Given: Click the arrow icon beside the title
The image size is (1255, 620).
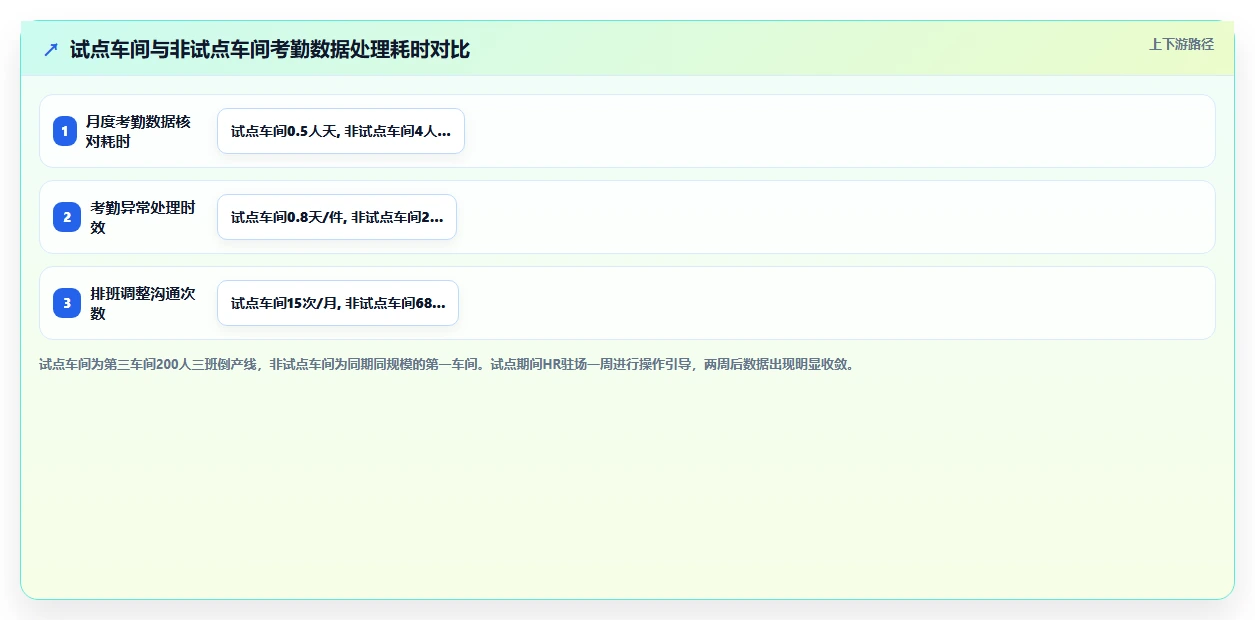Looking at the screenshot, I should tap(51, 49).
